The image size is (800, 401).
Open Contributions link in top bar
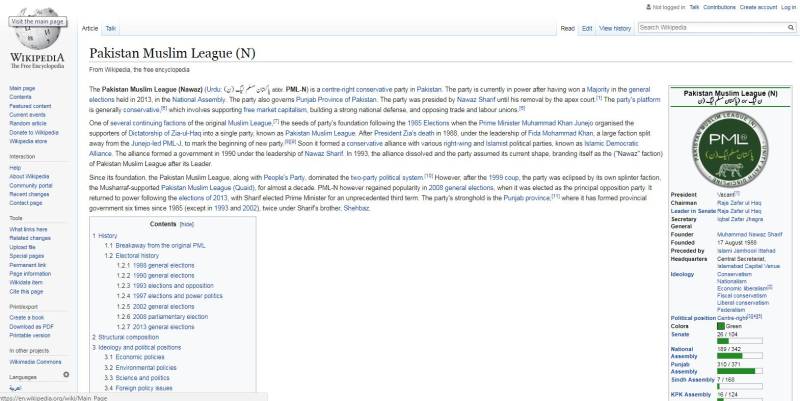(719, 7)
